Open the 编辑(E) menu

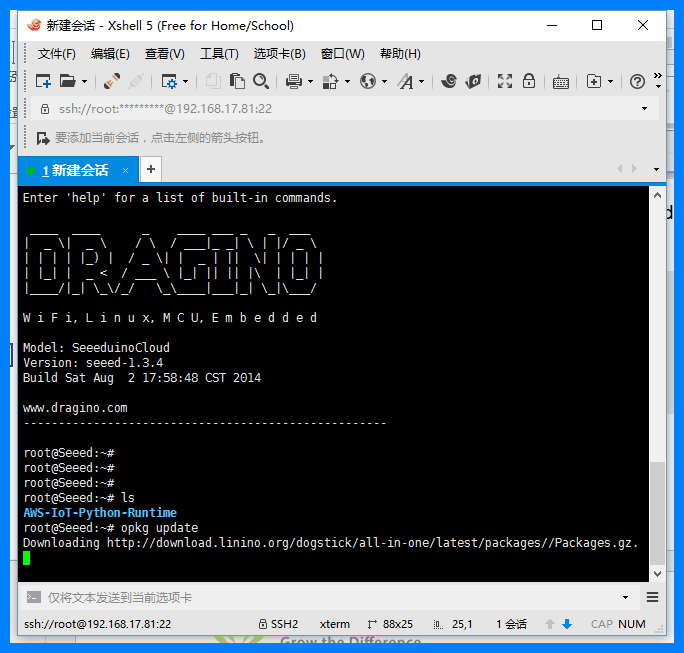click(x=110, y=54)
